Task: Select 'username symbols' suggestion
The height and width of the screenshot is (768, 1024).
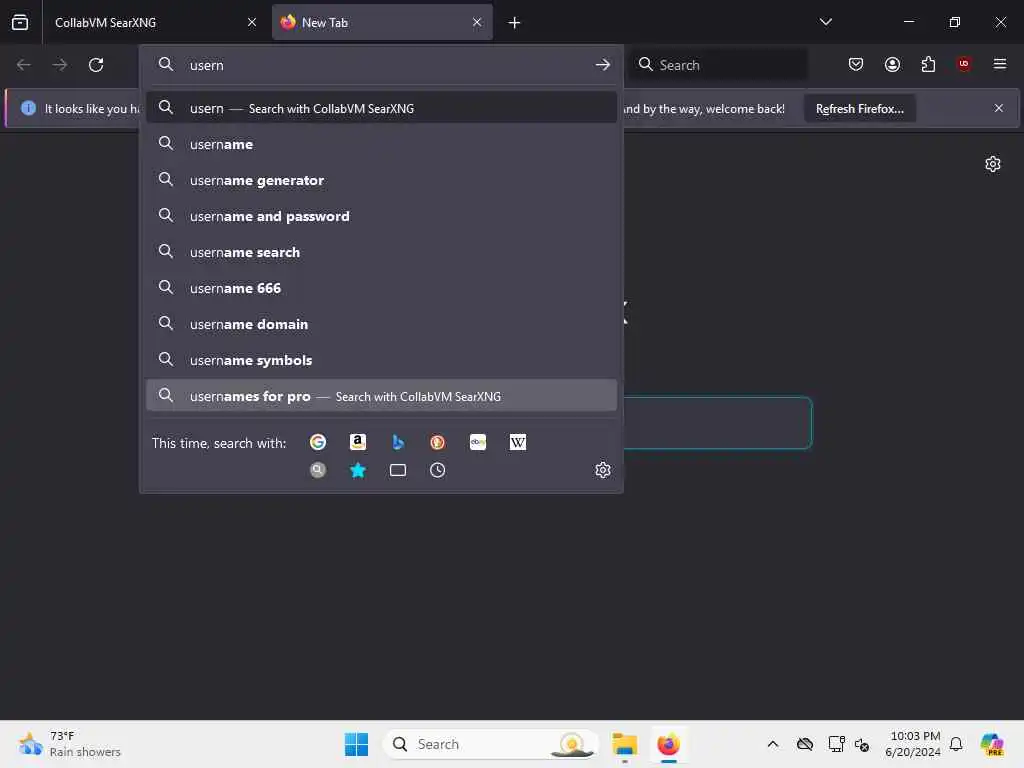Action: (381, 359)
